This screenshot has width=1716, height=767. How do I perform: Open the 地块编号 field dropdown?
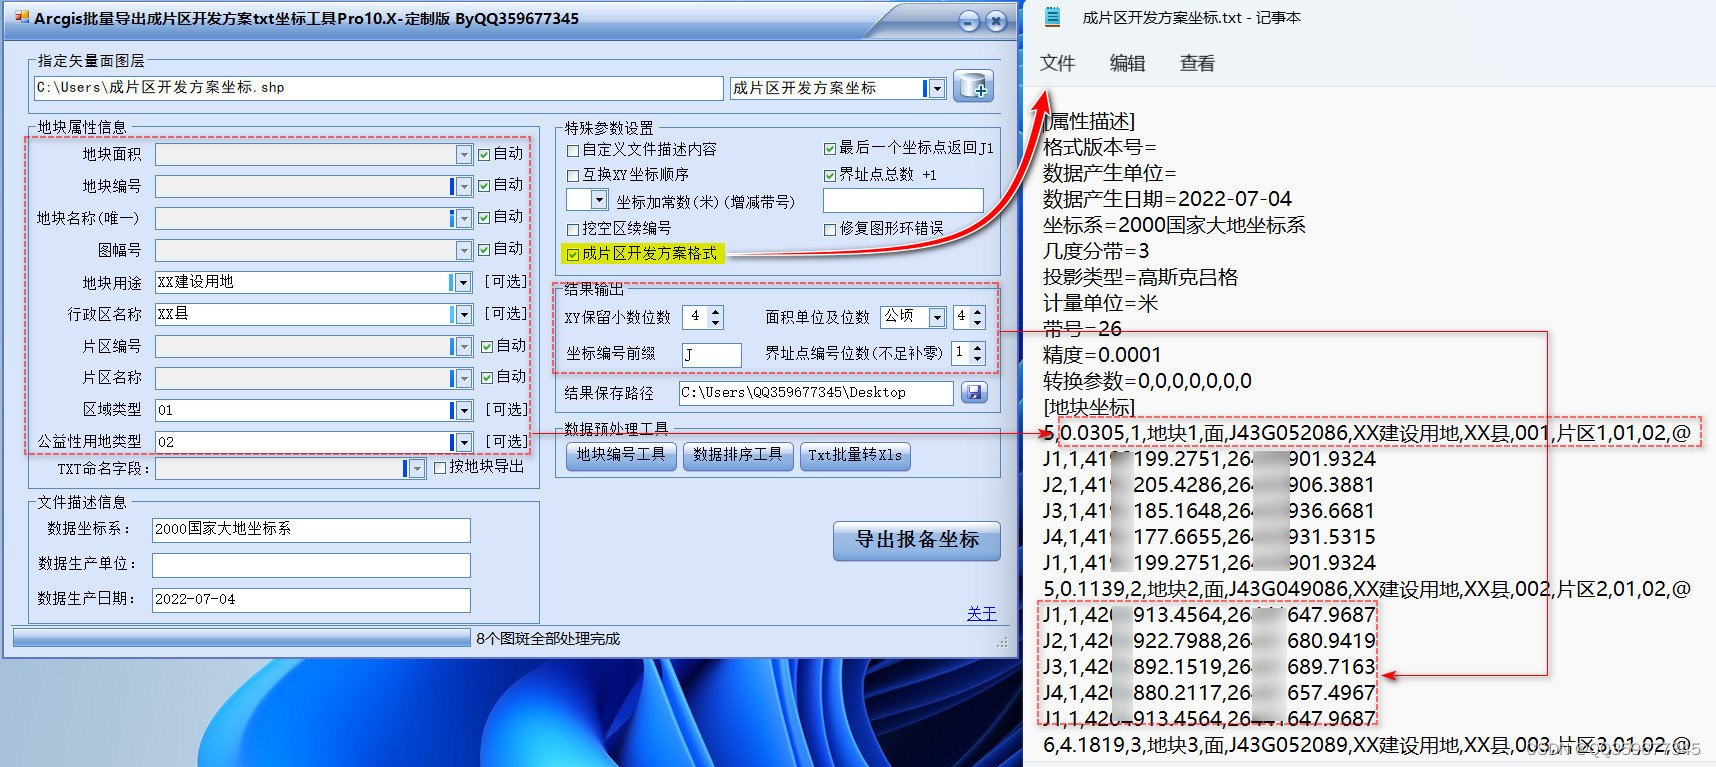pyautogui.click(x=464, y=186)
